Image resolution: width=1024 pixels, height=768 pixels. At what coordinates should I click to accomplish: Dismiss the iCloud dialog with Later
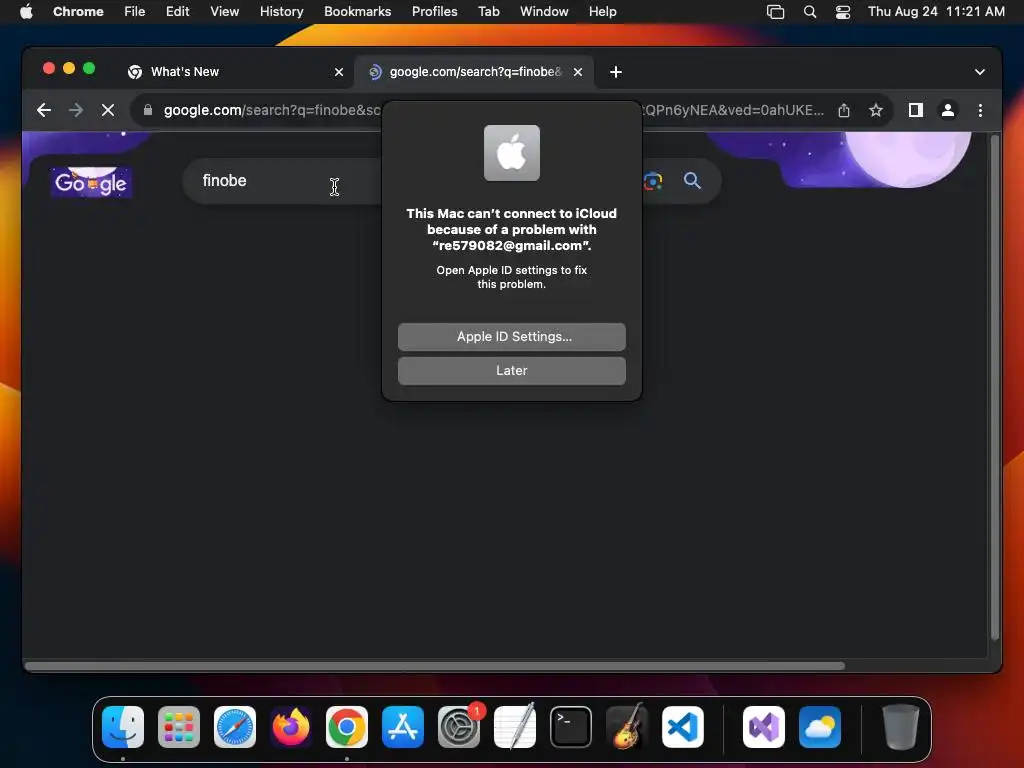click(511, 370)
